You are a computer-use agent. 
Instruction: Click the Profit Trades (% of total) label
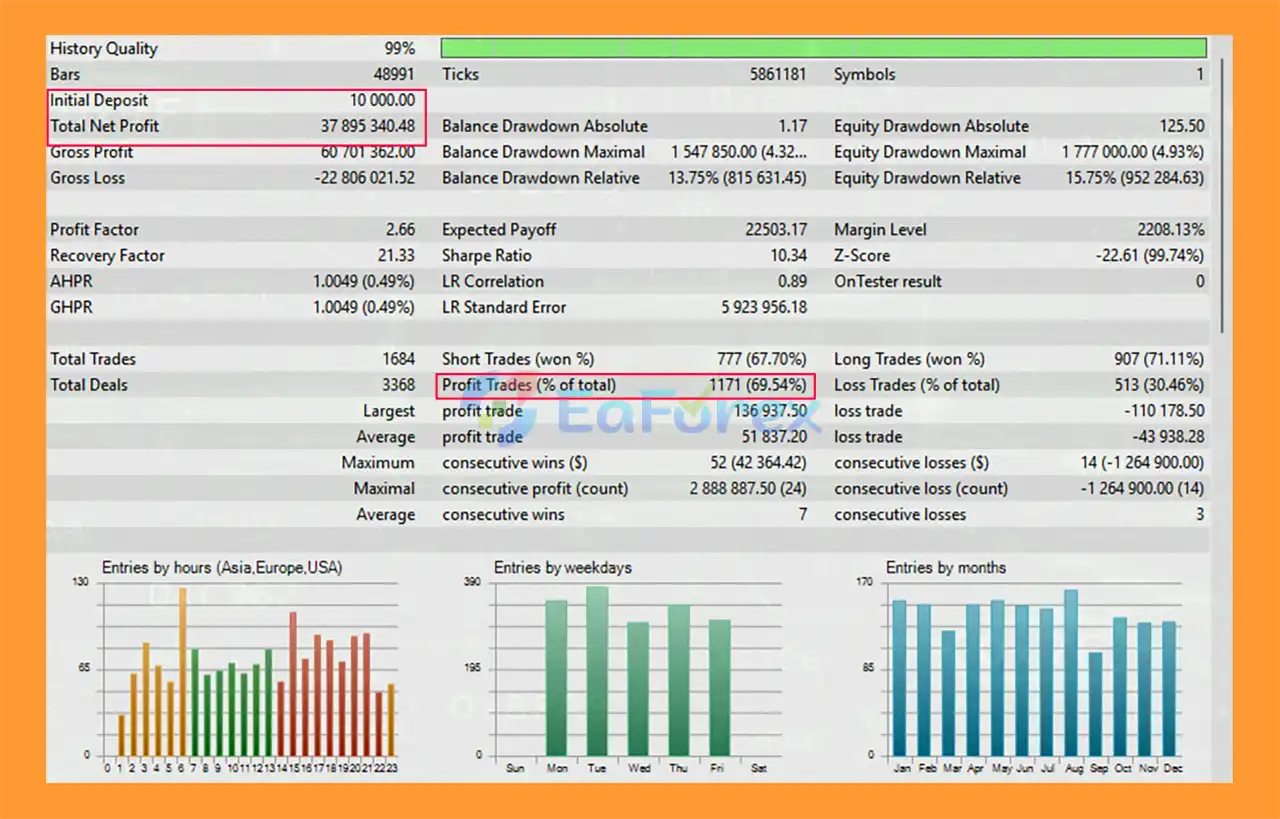[x=529, y=385]
